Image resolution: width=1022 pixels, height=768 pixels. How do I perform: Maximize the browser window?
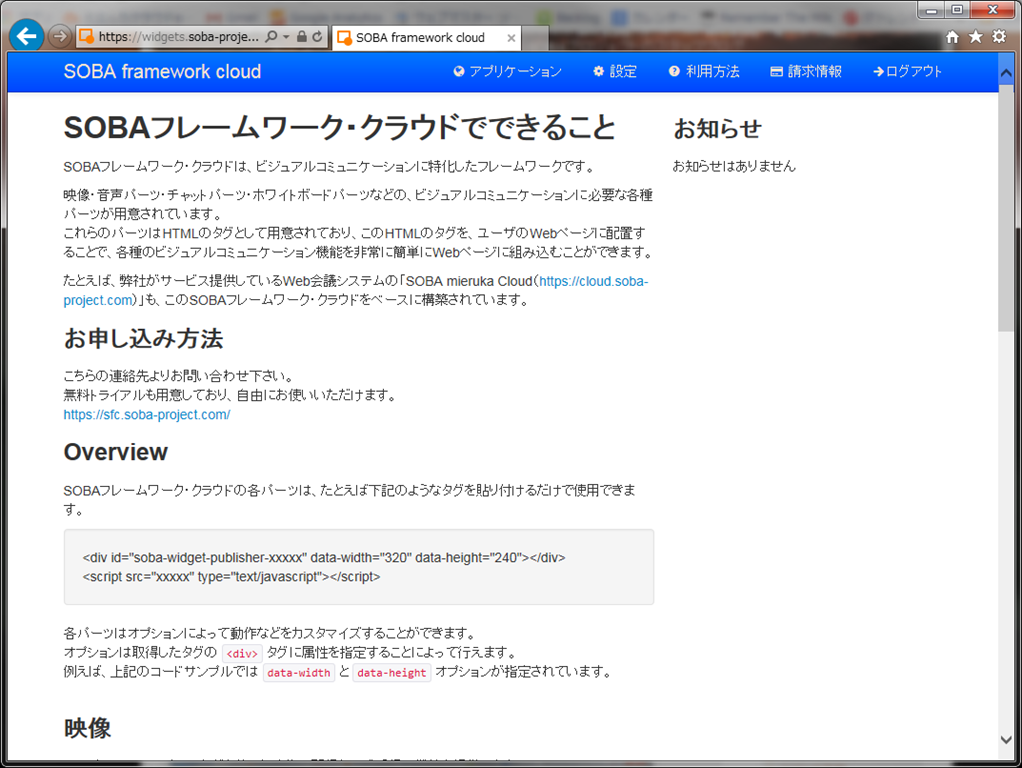957,10
